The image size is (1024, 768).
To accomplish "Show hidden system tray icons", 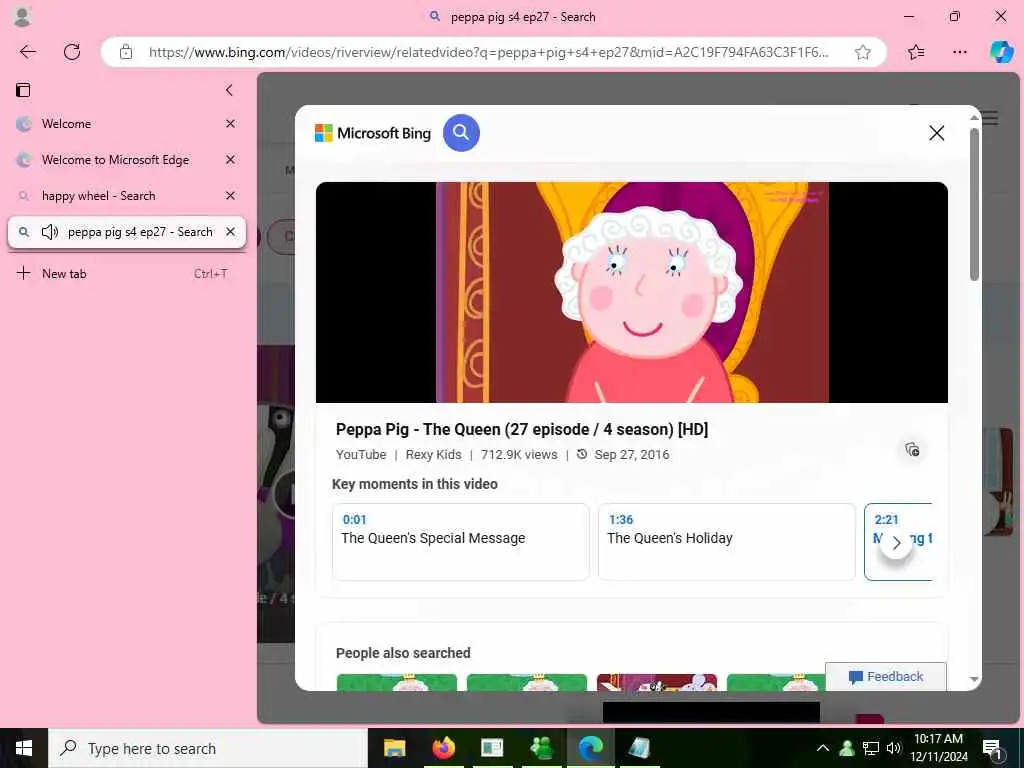I will point(823,748).
